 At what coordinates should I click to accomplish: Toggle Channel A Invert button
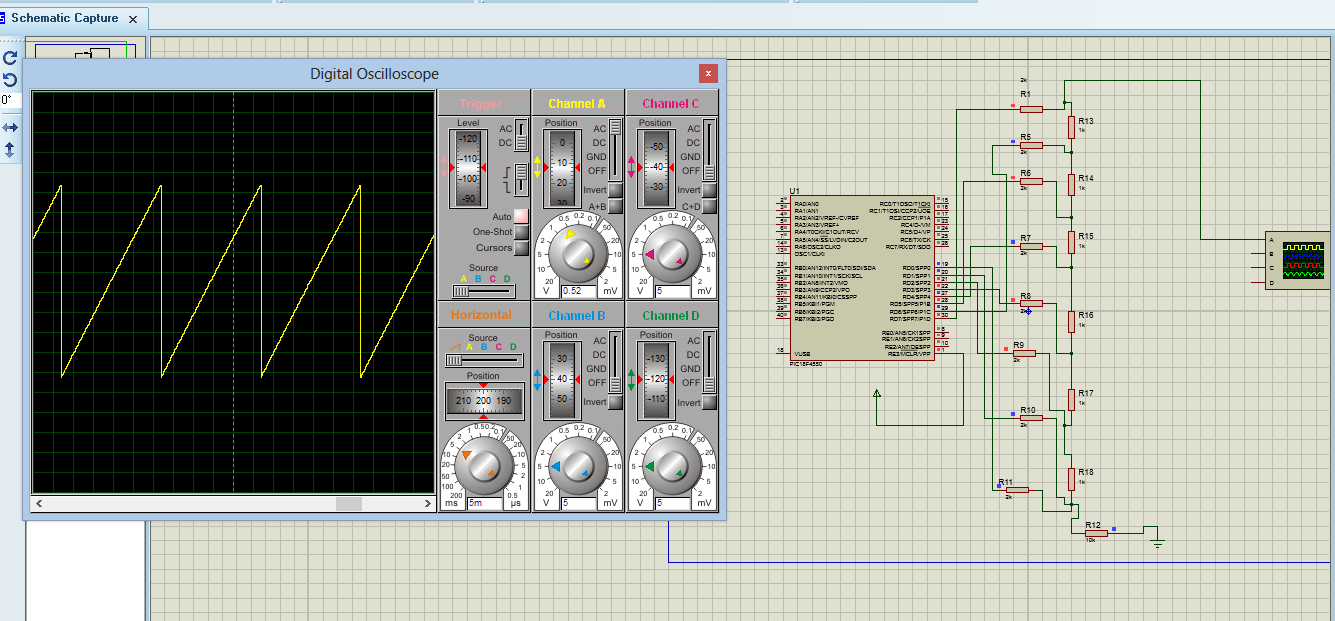[615, 190]
